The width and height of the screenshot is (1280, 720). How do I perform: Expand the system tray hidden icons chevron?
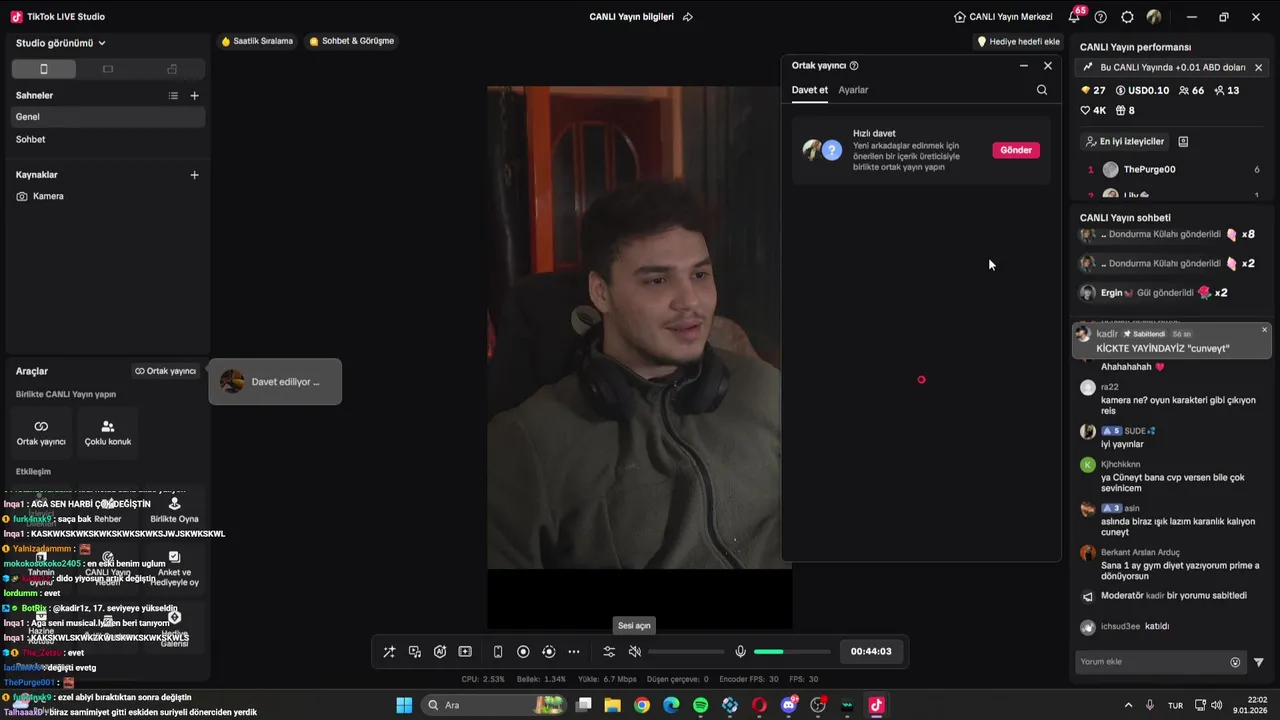coord(1128,705)
